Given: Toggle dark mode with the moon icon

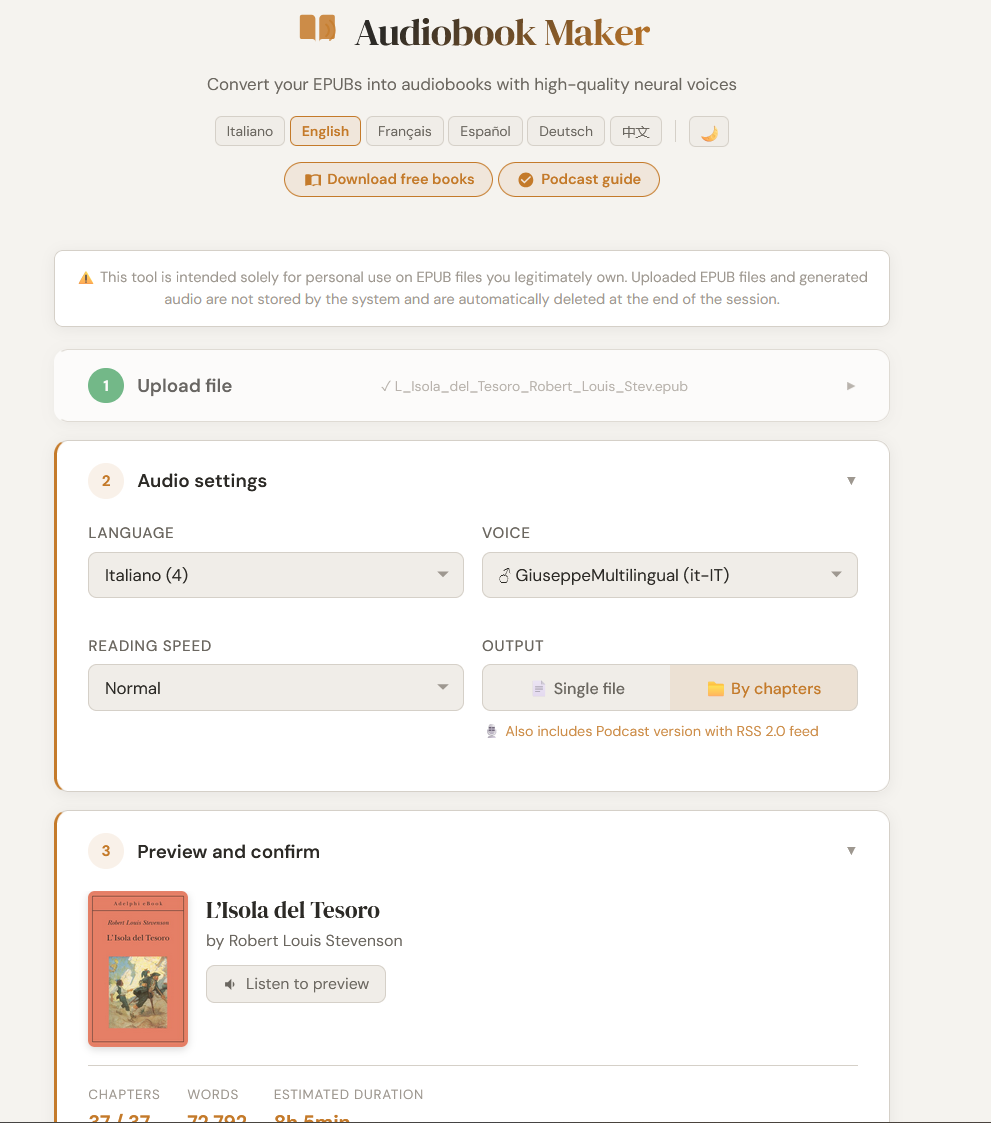Looking at the screenshot, I should pos(708,131).
